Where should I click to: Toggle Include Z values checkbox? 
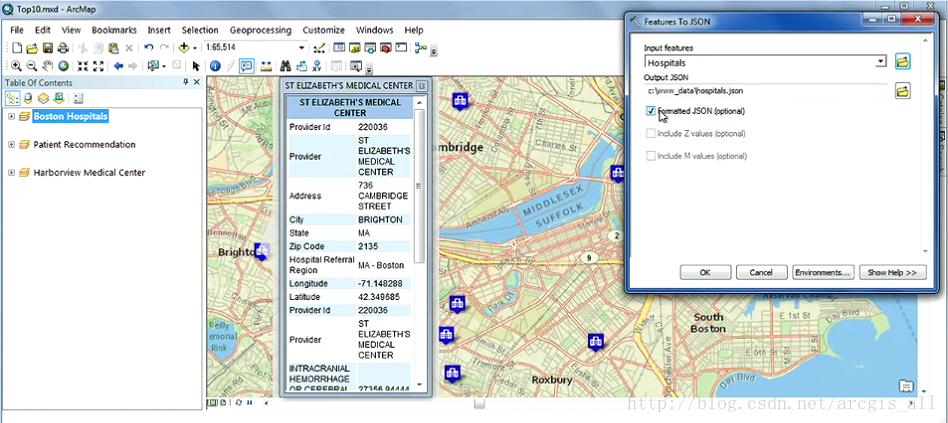[x=651, y=133]
